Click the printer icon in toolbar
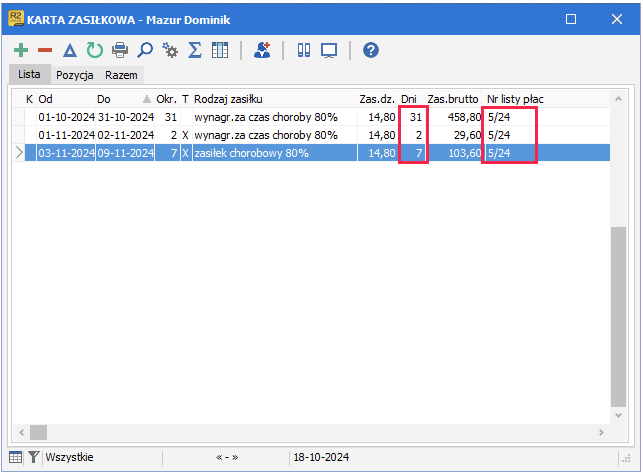This screenshot has width=643, height=473. click(x=120, y=50)
